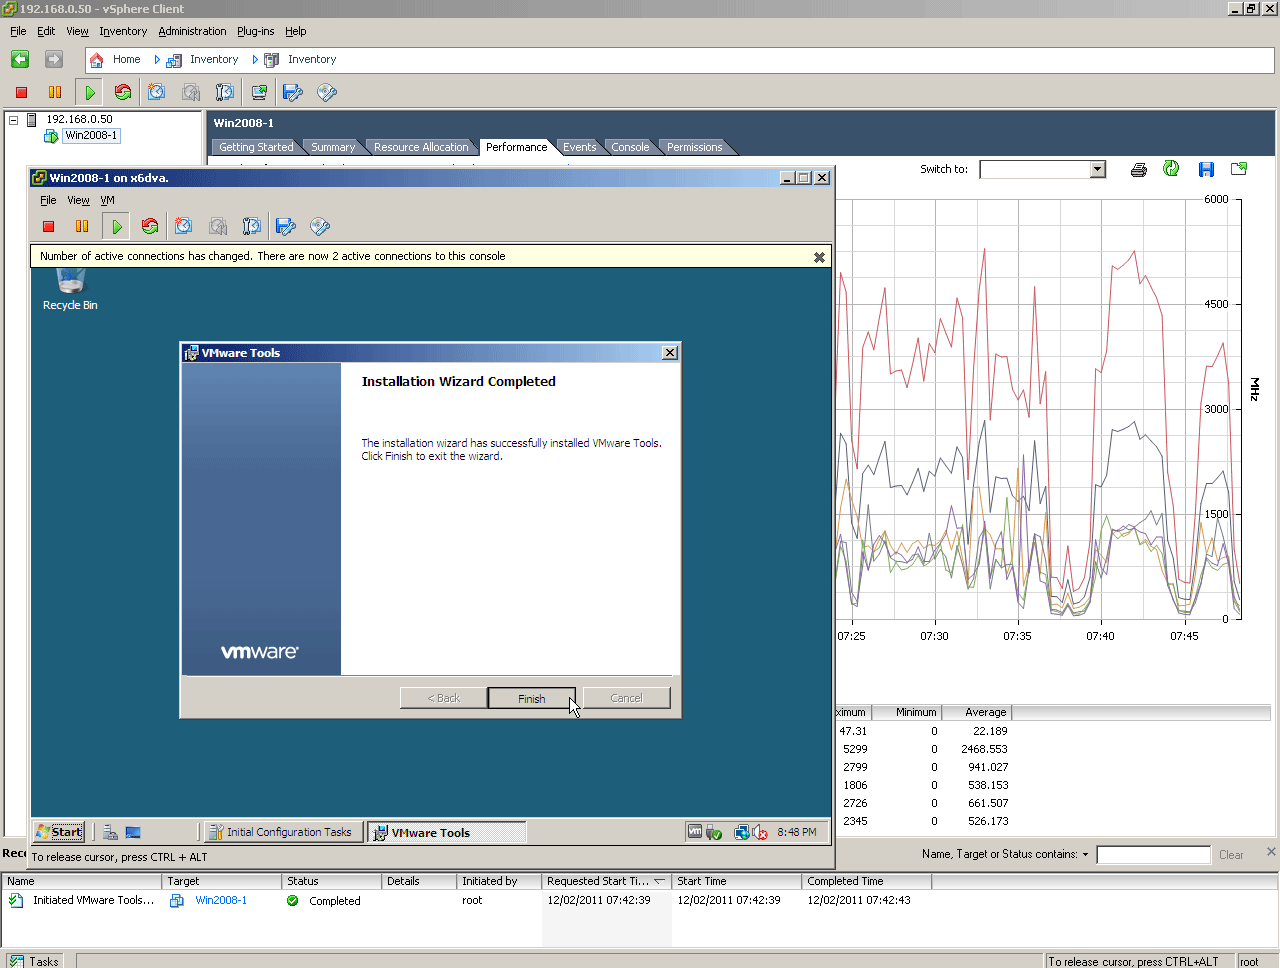Open the Plug-ins menu
Viewport: 1280px width, 968px height.
click(255, 31)
